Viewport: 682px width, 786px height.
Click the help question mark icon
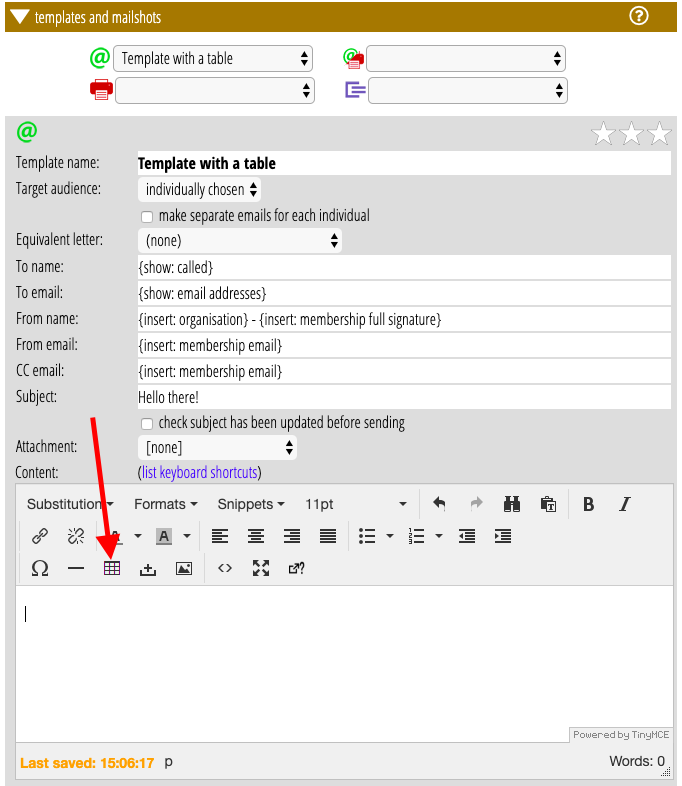638,16
